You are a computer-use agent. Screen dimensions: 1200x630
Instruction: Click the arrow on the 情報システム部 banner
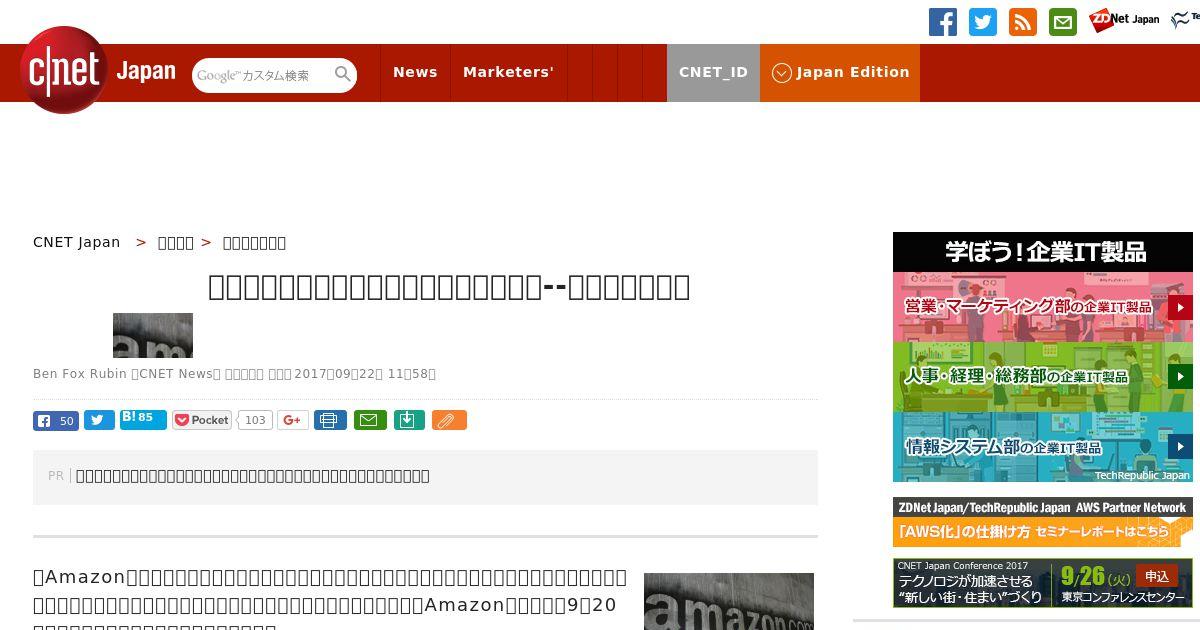[x=1180, y=447]
